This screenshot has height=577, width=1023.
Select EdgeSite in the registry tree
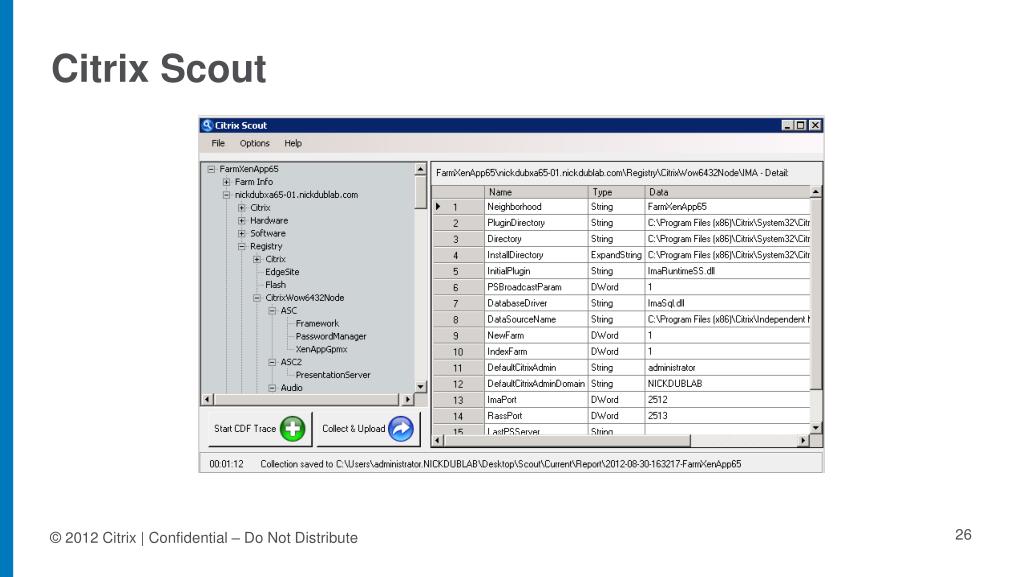(282, 272)
